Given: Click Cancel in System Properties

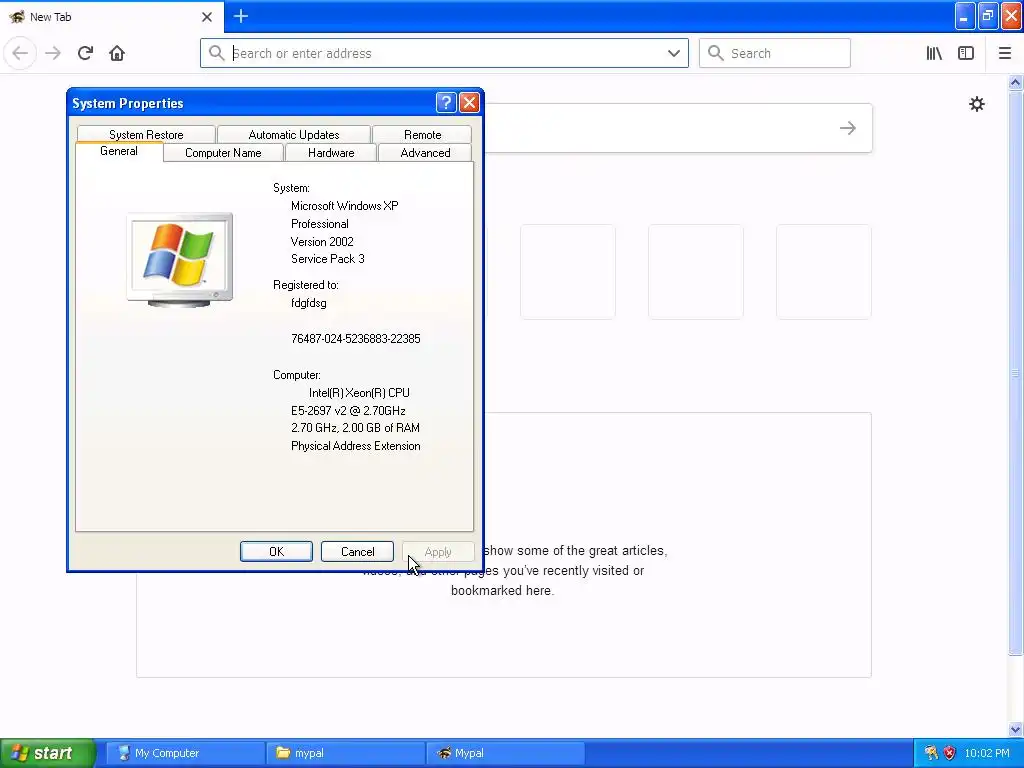Looking at the screenshot, I should click(357, 552).
